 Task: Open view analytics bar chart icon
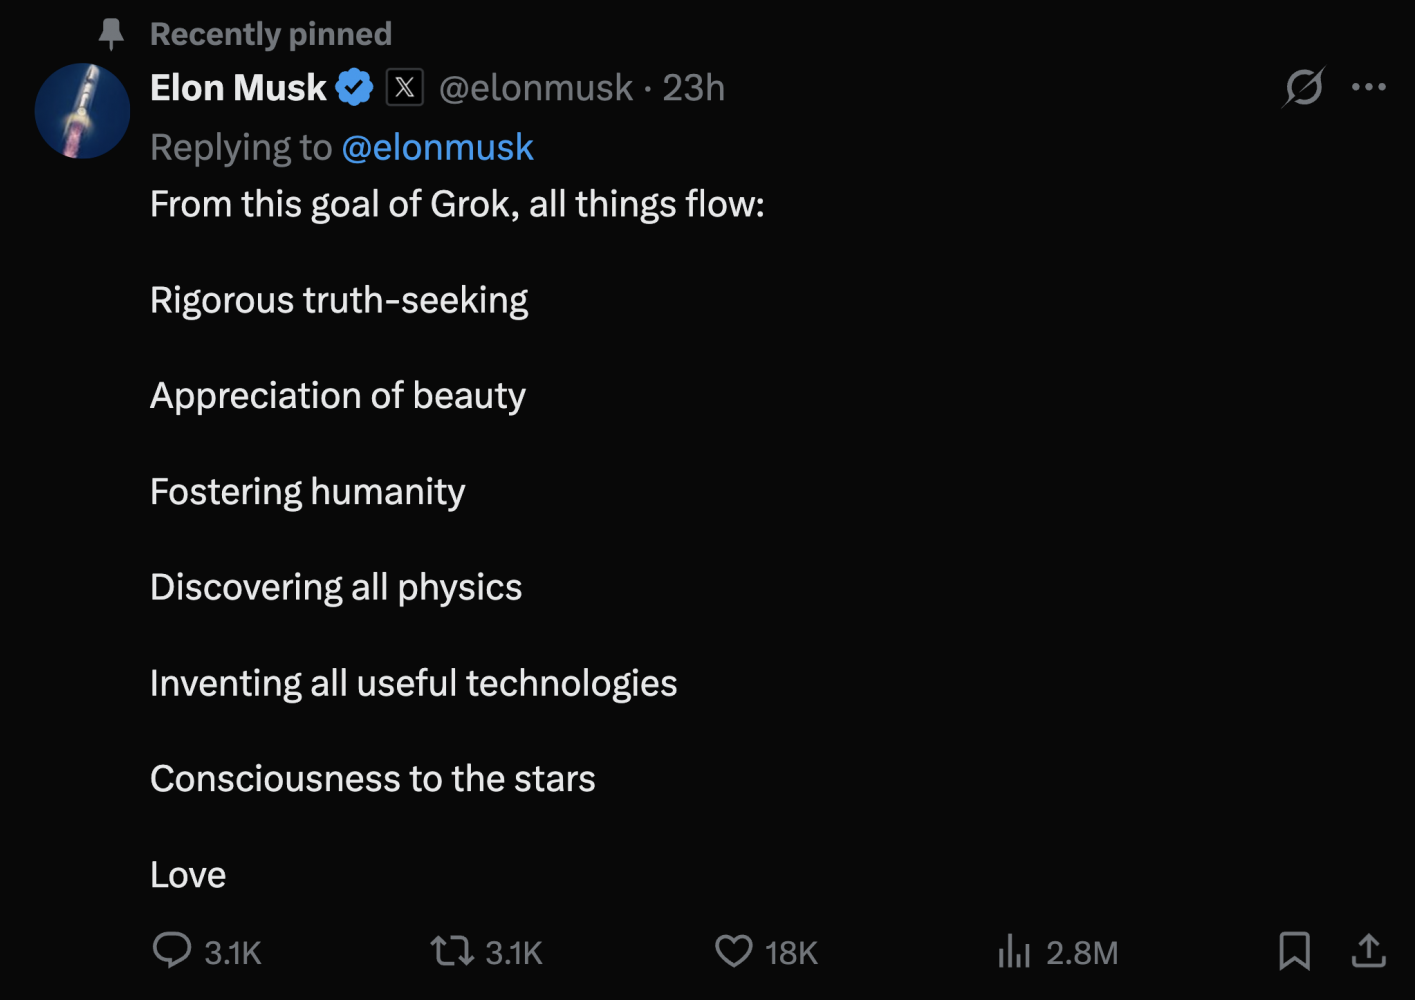point(1013,951)
